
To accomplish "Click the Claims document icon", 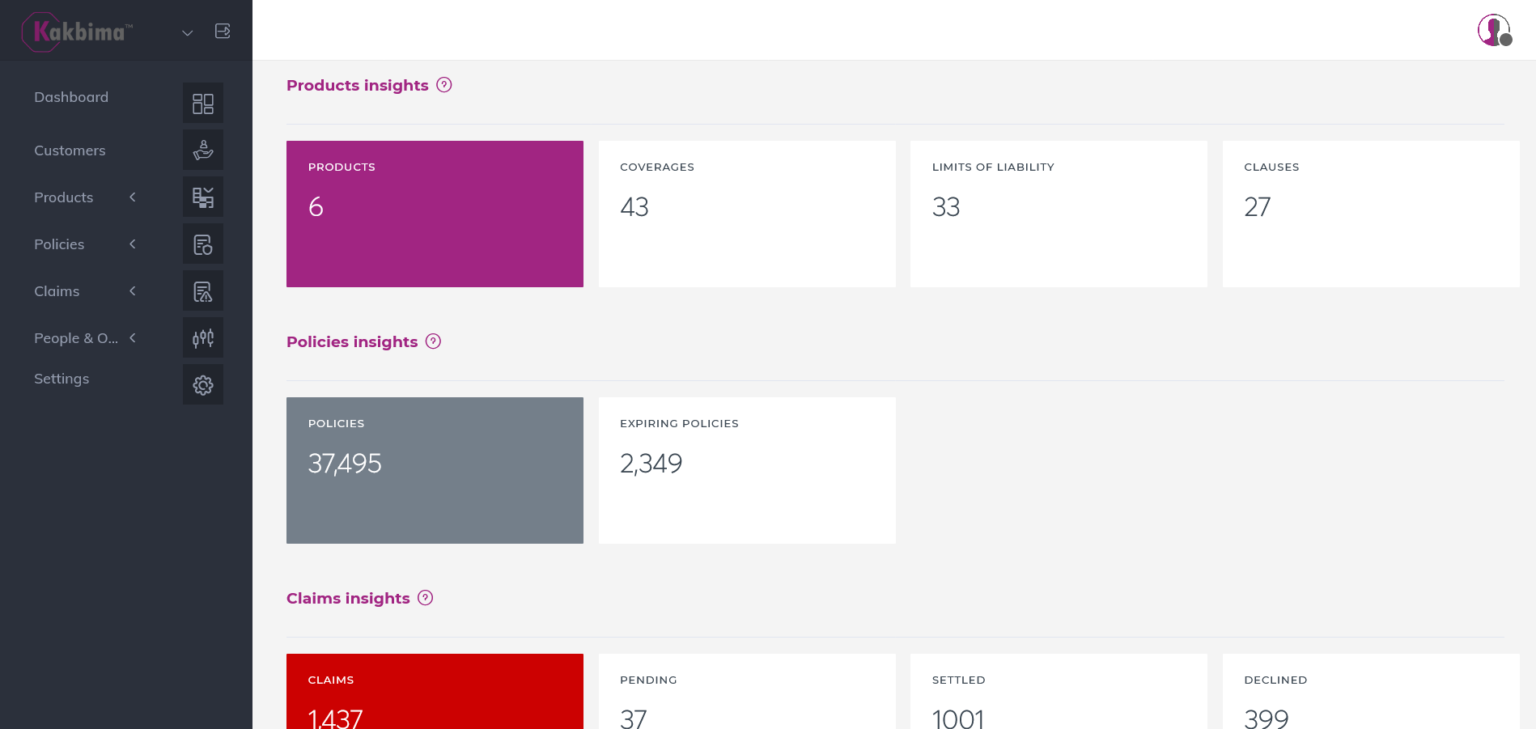I will 203,291.
